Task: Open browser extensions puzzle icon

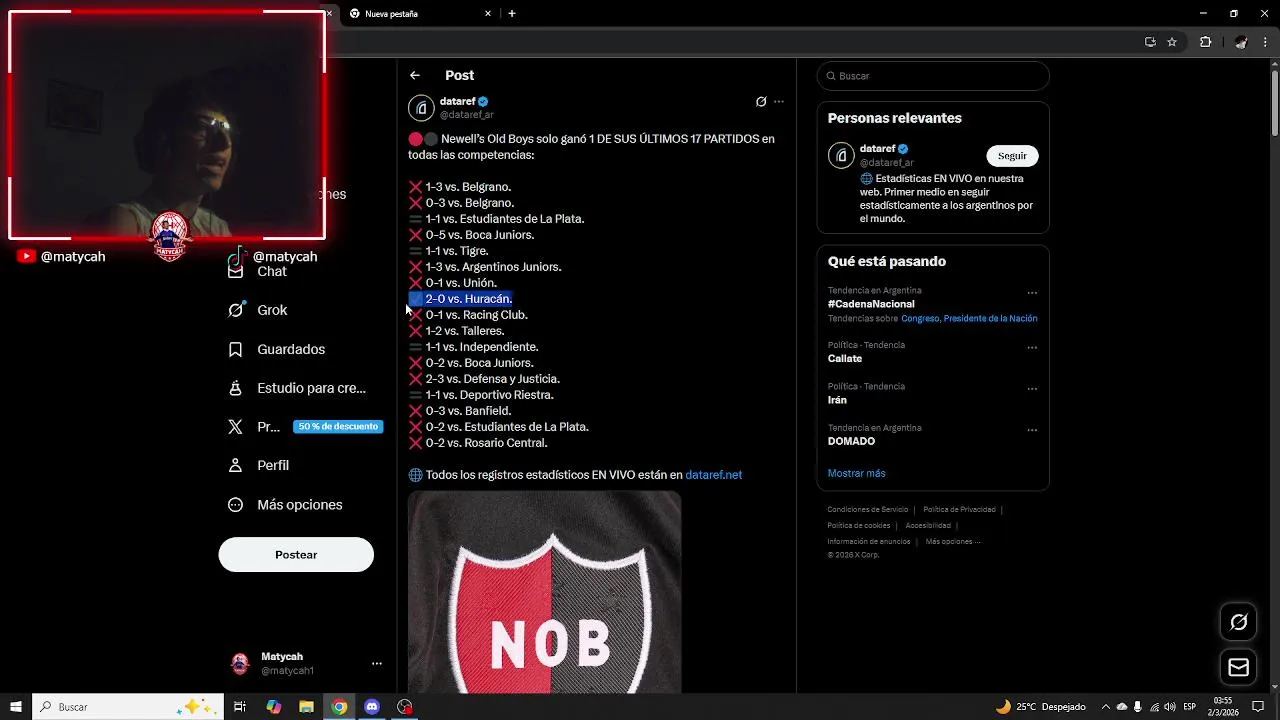Action: 1205,42
